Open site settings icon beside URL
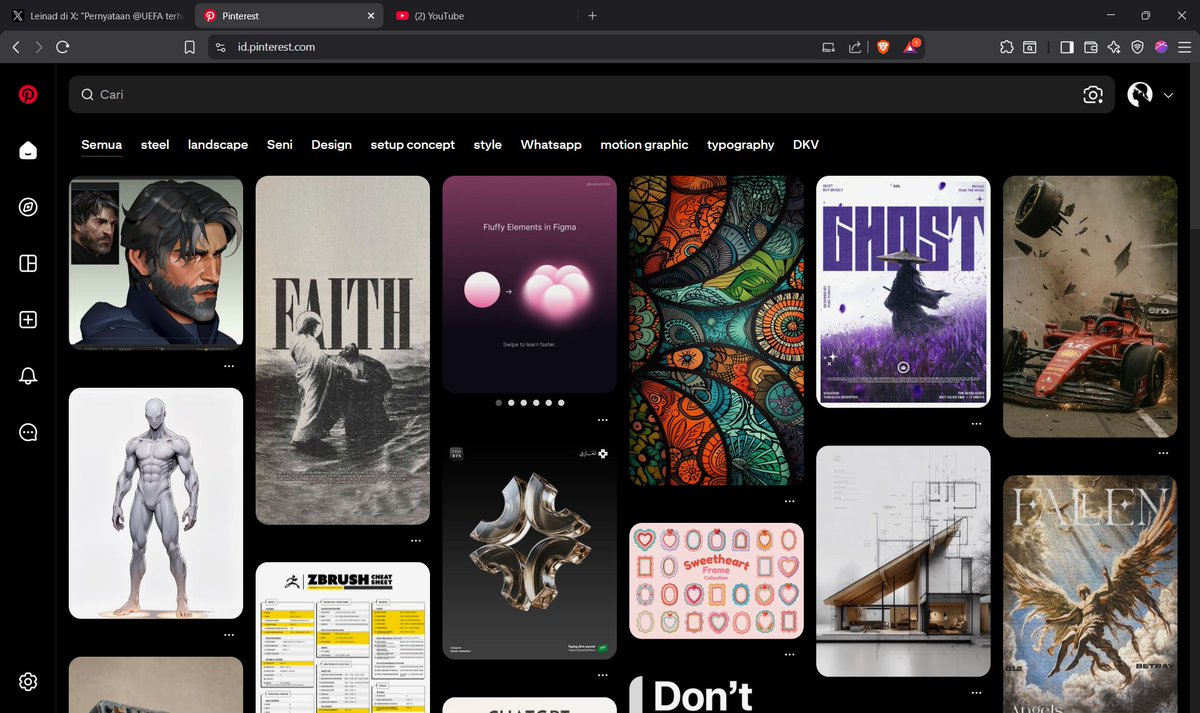The image size is (1200, 713). point(221,47)
